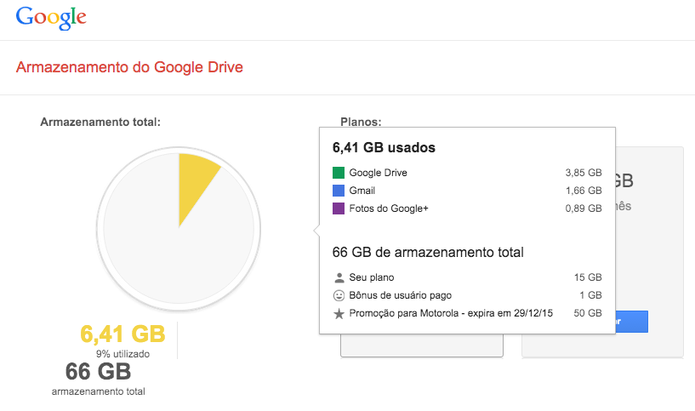
Task: Click the Google logo
Action: 51,18
